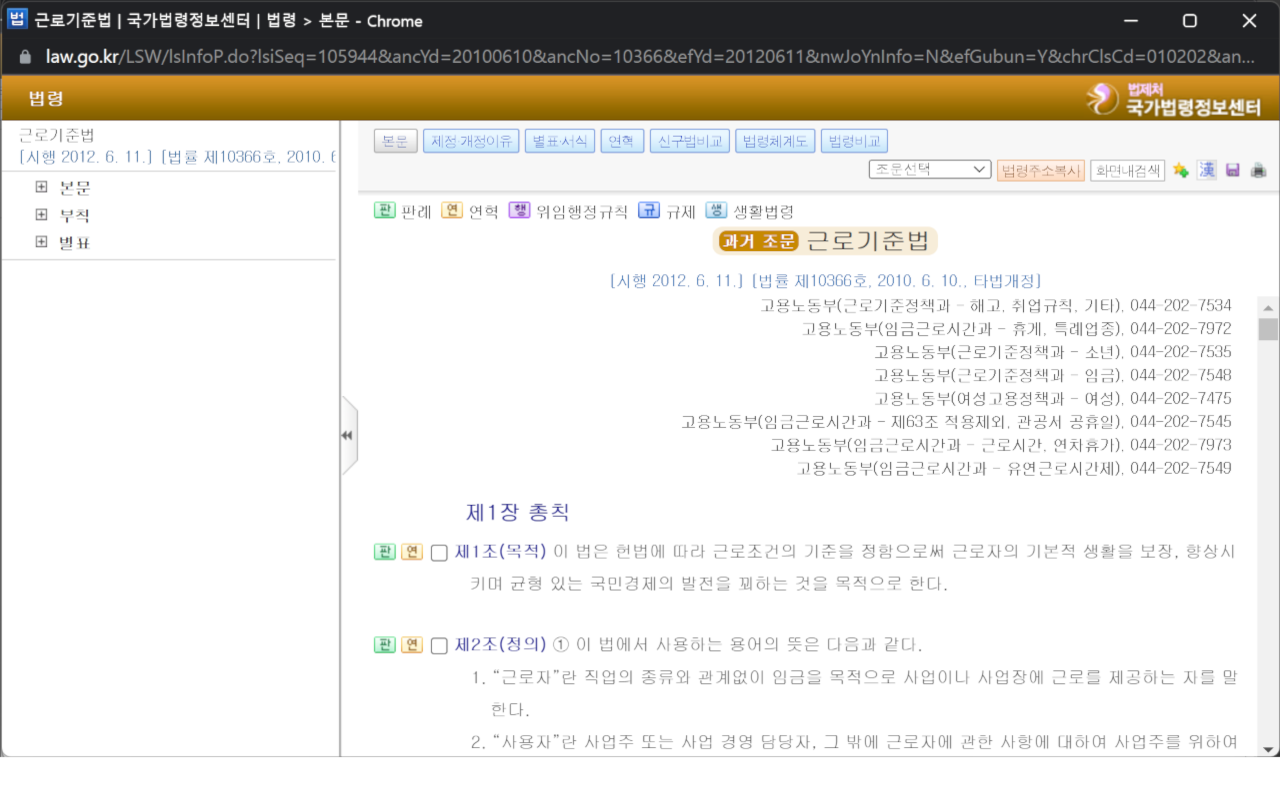Click contact line ending 044-202-7534
Screen dimensions: 1280x800
click(x=996, y=305)
